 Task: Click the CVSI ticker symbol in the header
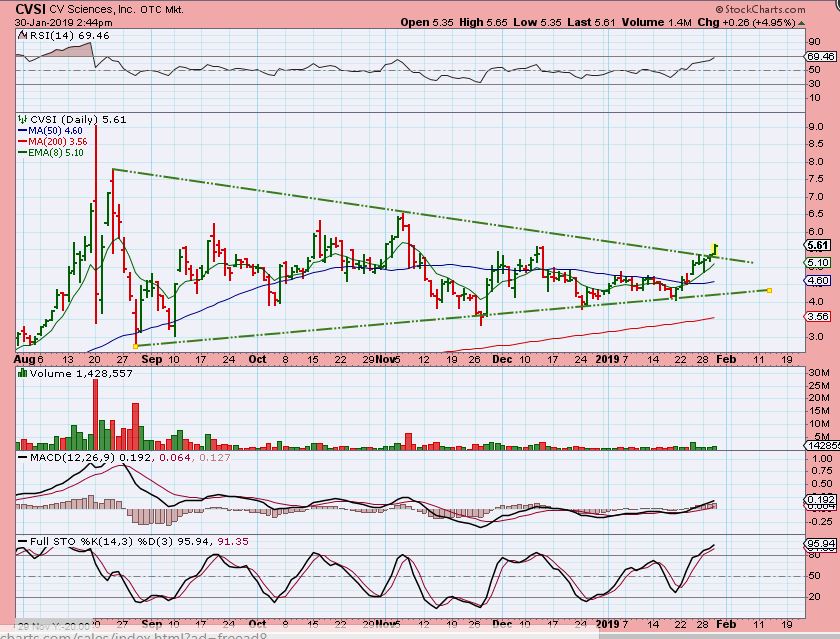coord(31,9)
